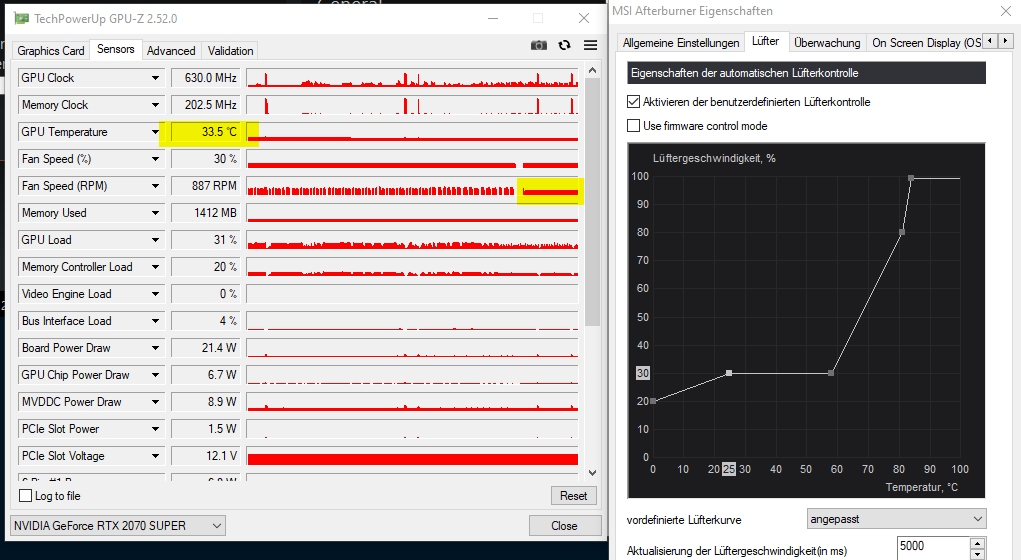The image size is (1021, 560).
Task: Click the Memory Used value 1412 MB
Action: click(206, 213)
